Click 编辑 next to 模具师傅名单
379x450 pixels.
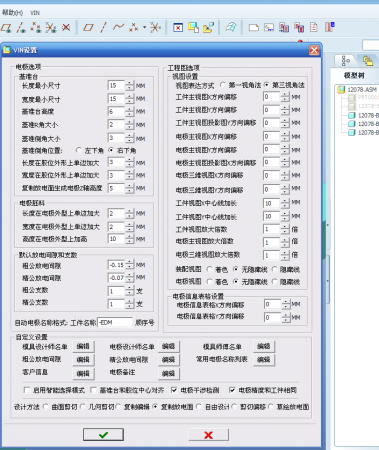pyautogui.click(x=264, y=346)
